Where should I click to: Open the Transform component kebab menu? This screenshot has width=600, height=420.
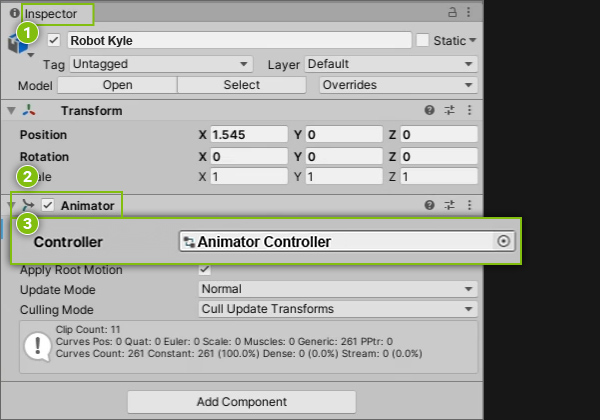click(x=469, y=111)
